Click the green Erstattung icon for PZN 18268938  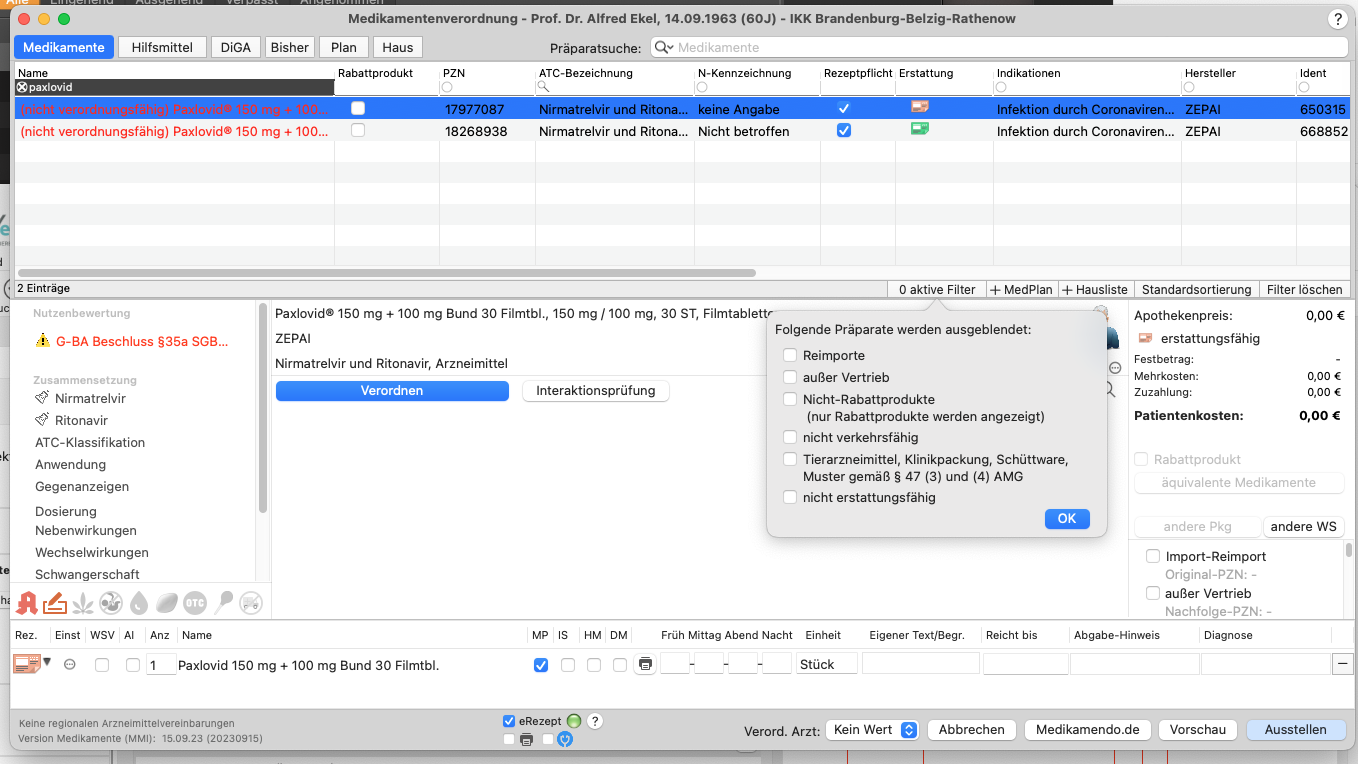point(919,129)
